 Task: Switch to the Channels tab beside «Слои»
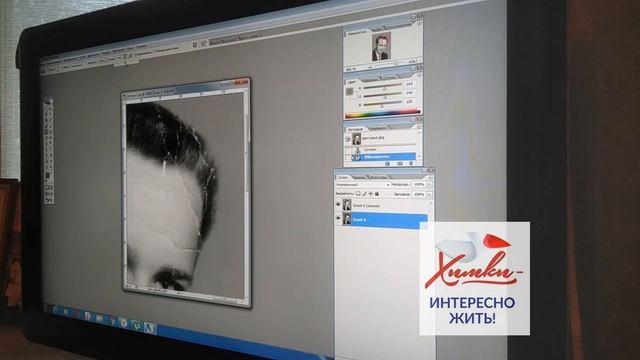(359, 177)
